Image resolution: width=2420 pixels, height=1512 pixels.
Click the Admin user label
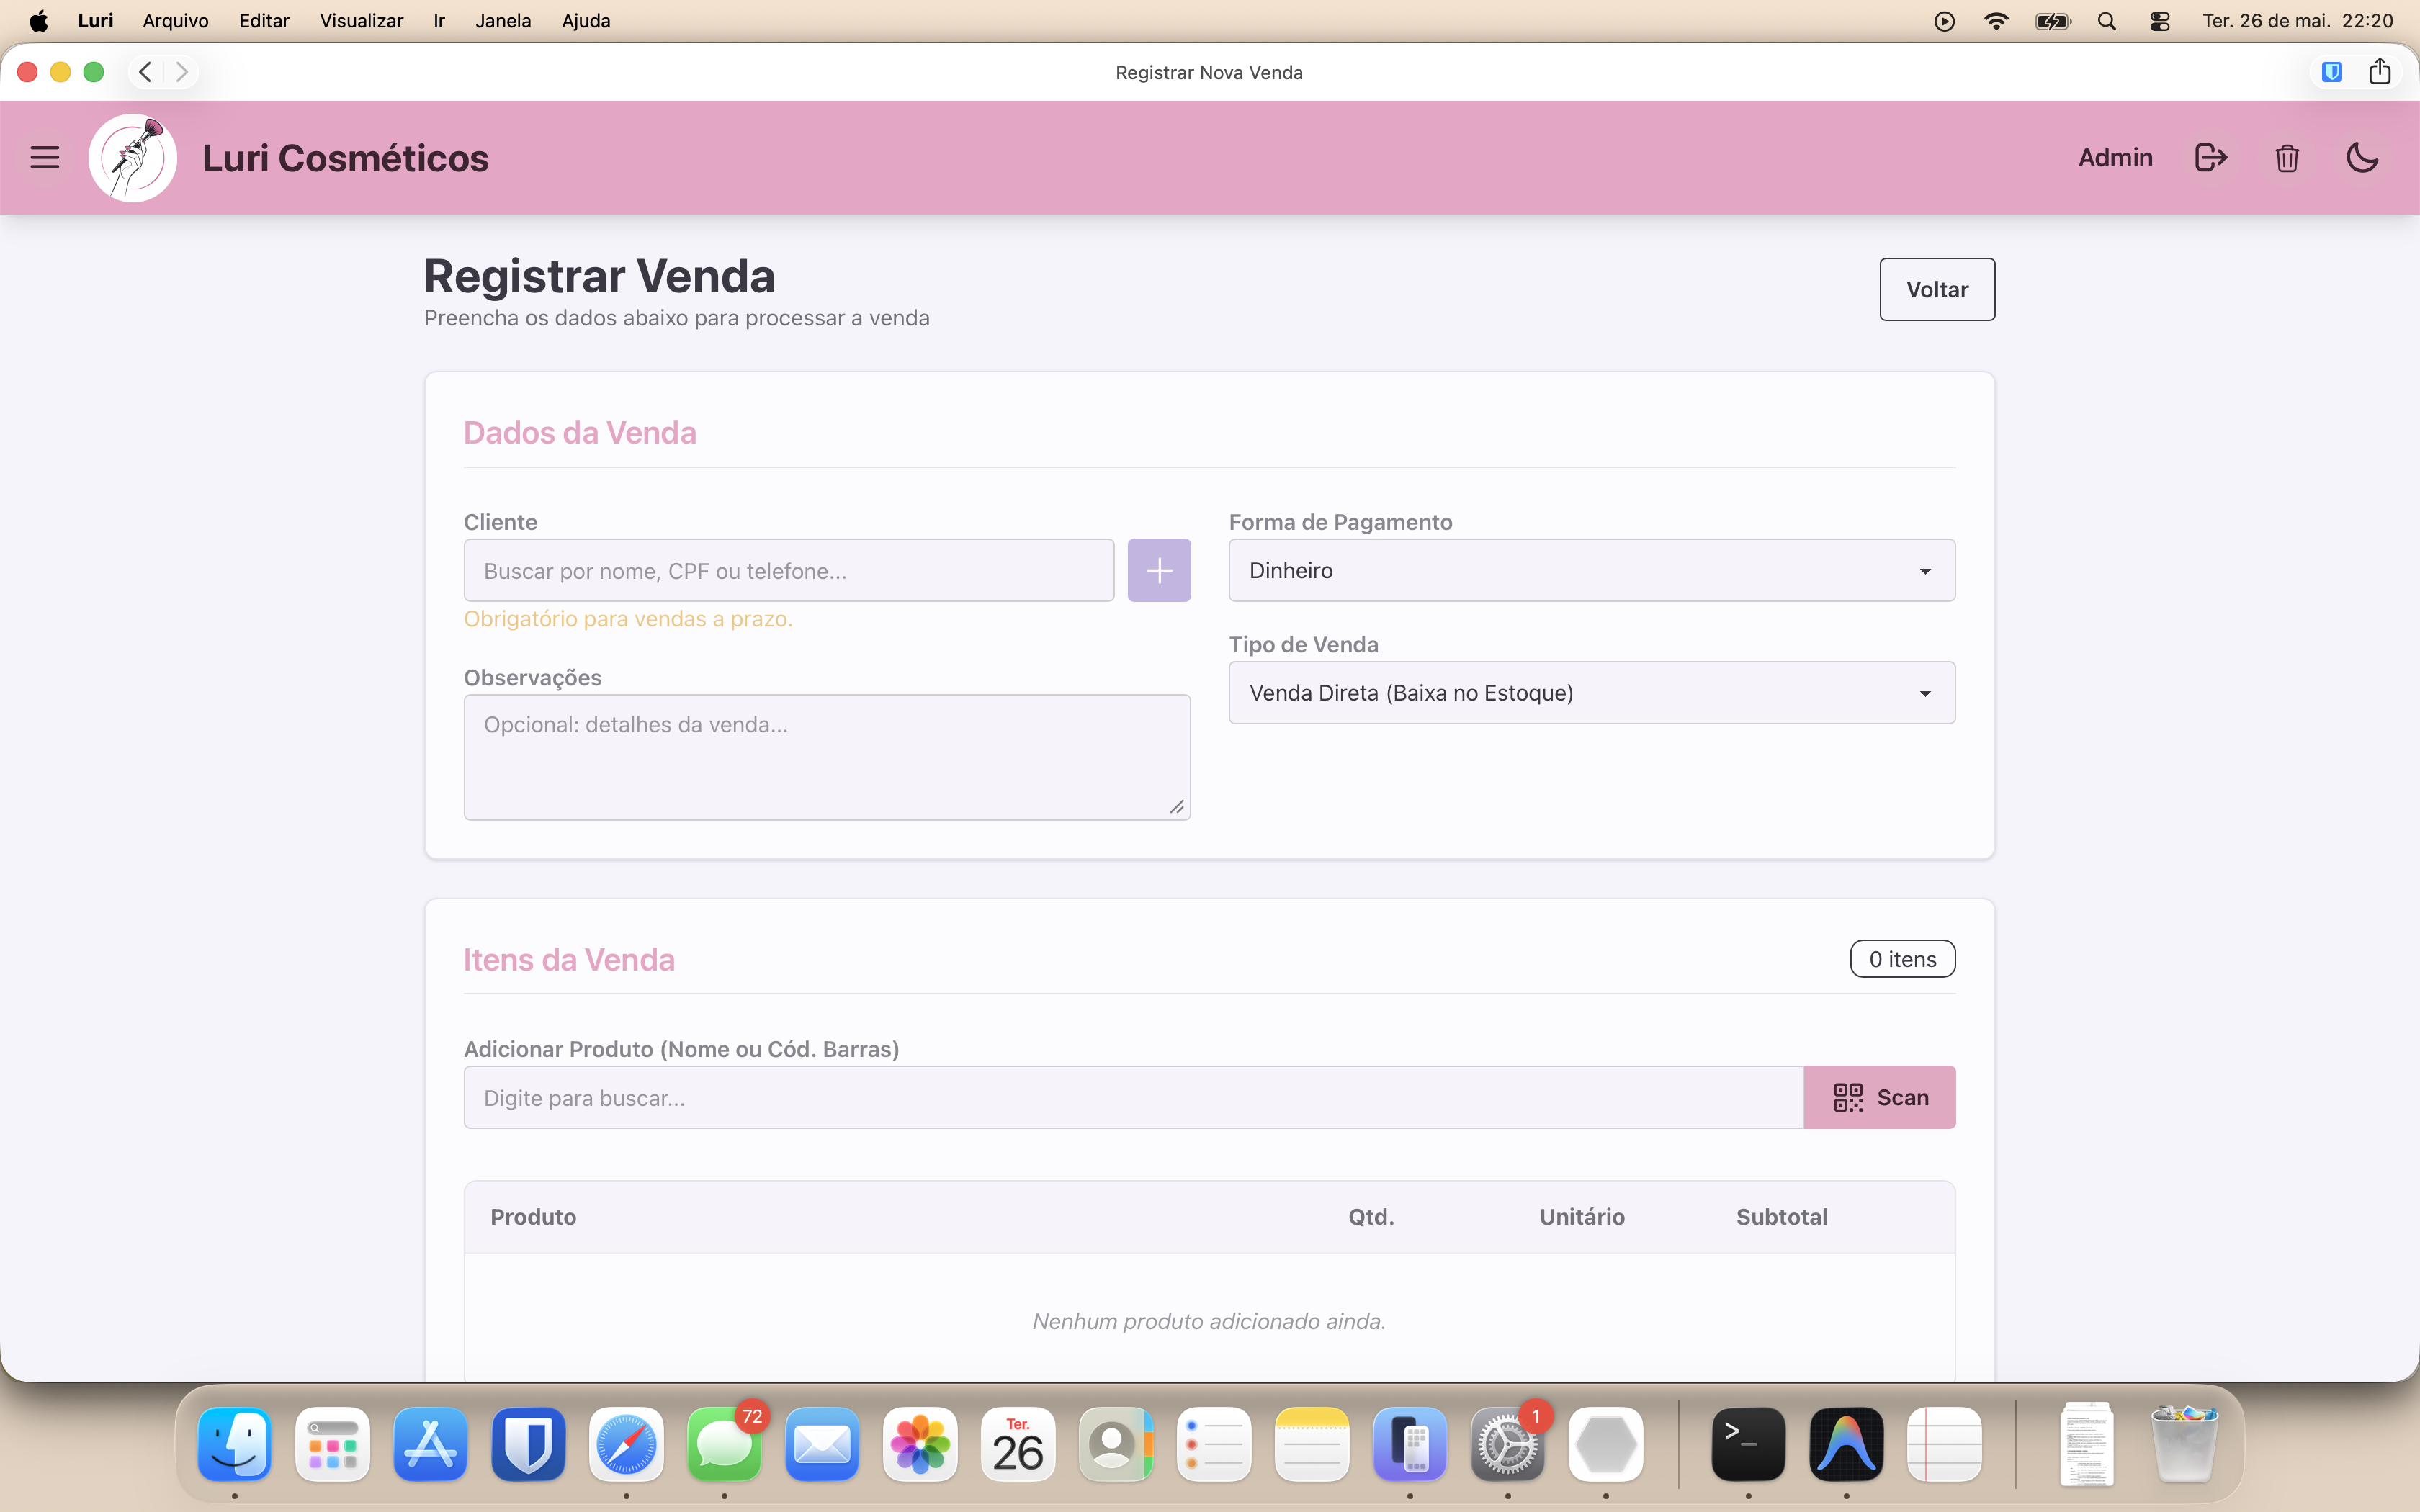tap(2115, 157)
